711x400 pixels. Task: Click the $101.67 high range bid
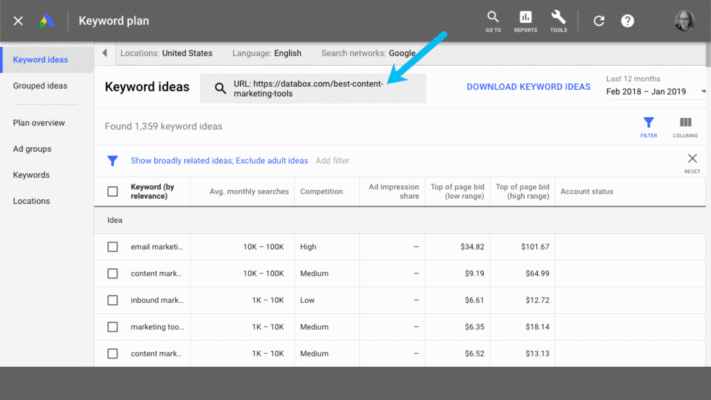535,247
